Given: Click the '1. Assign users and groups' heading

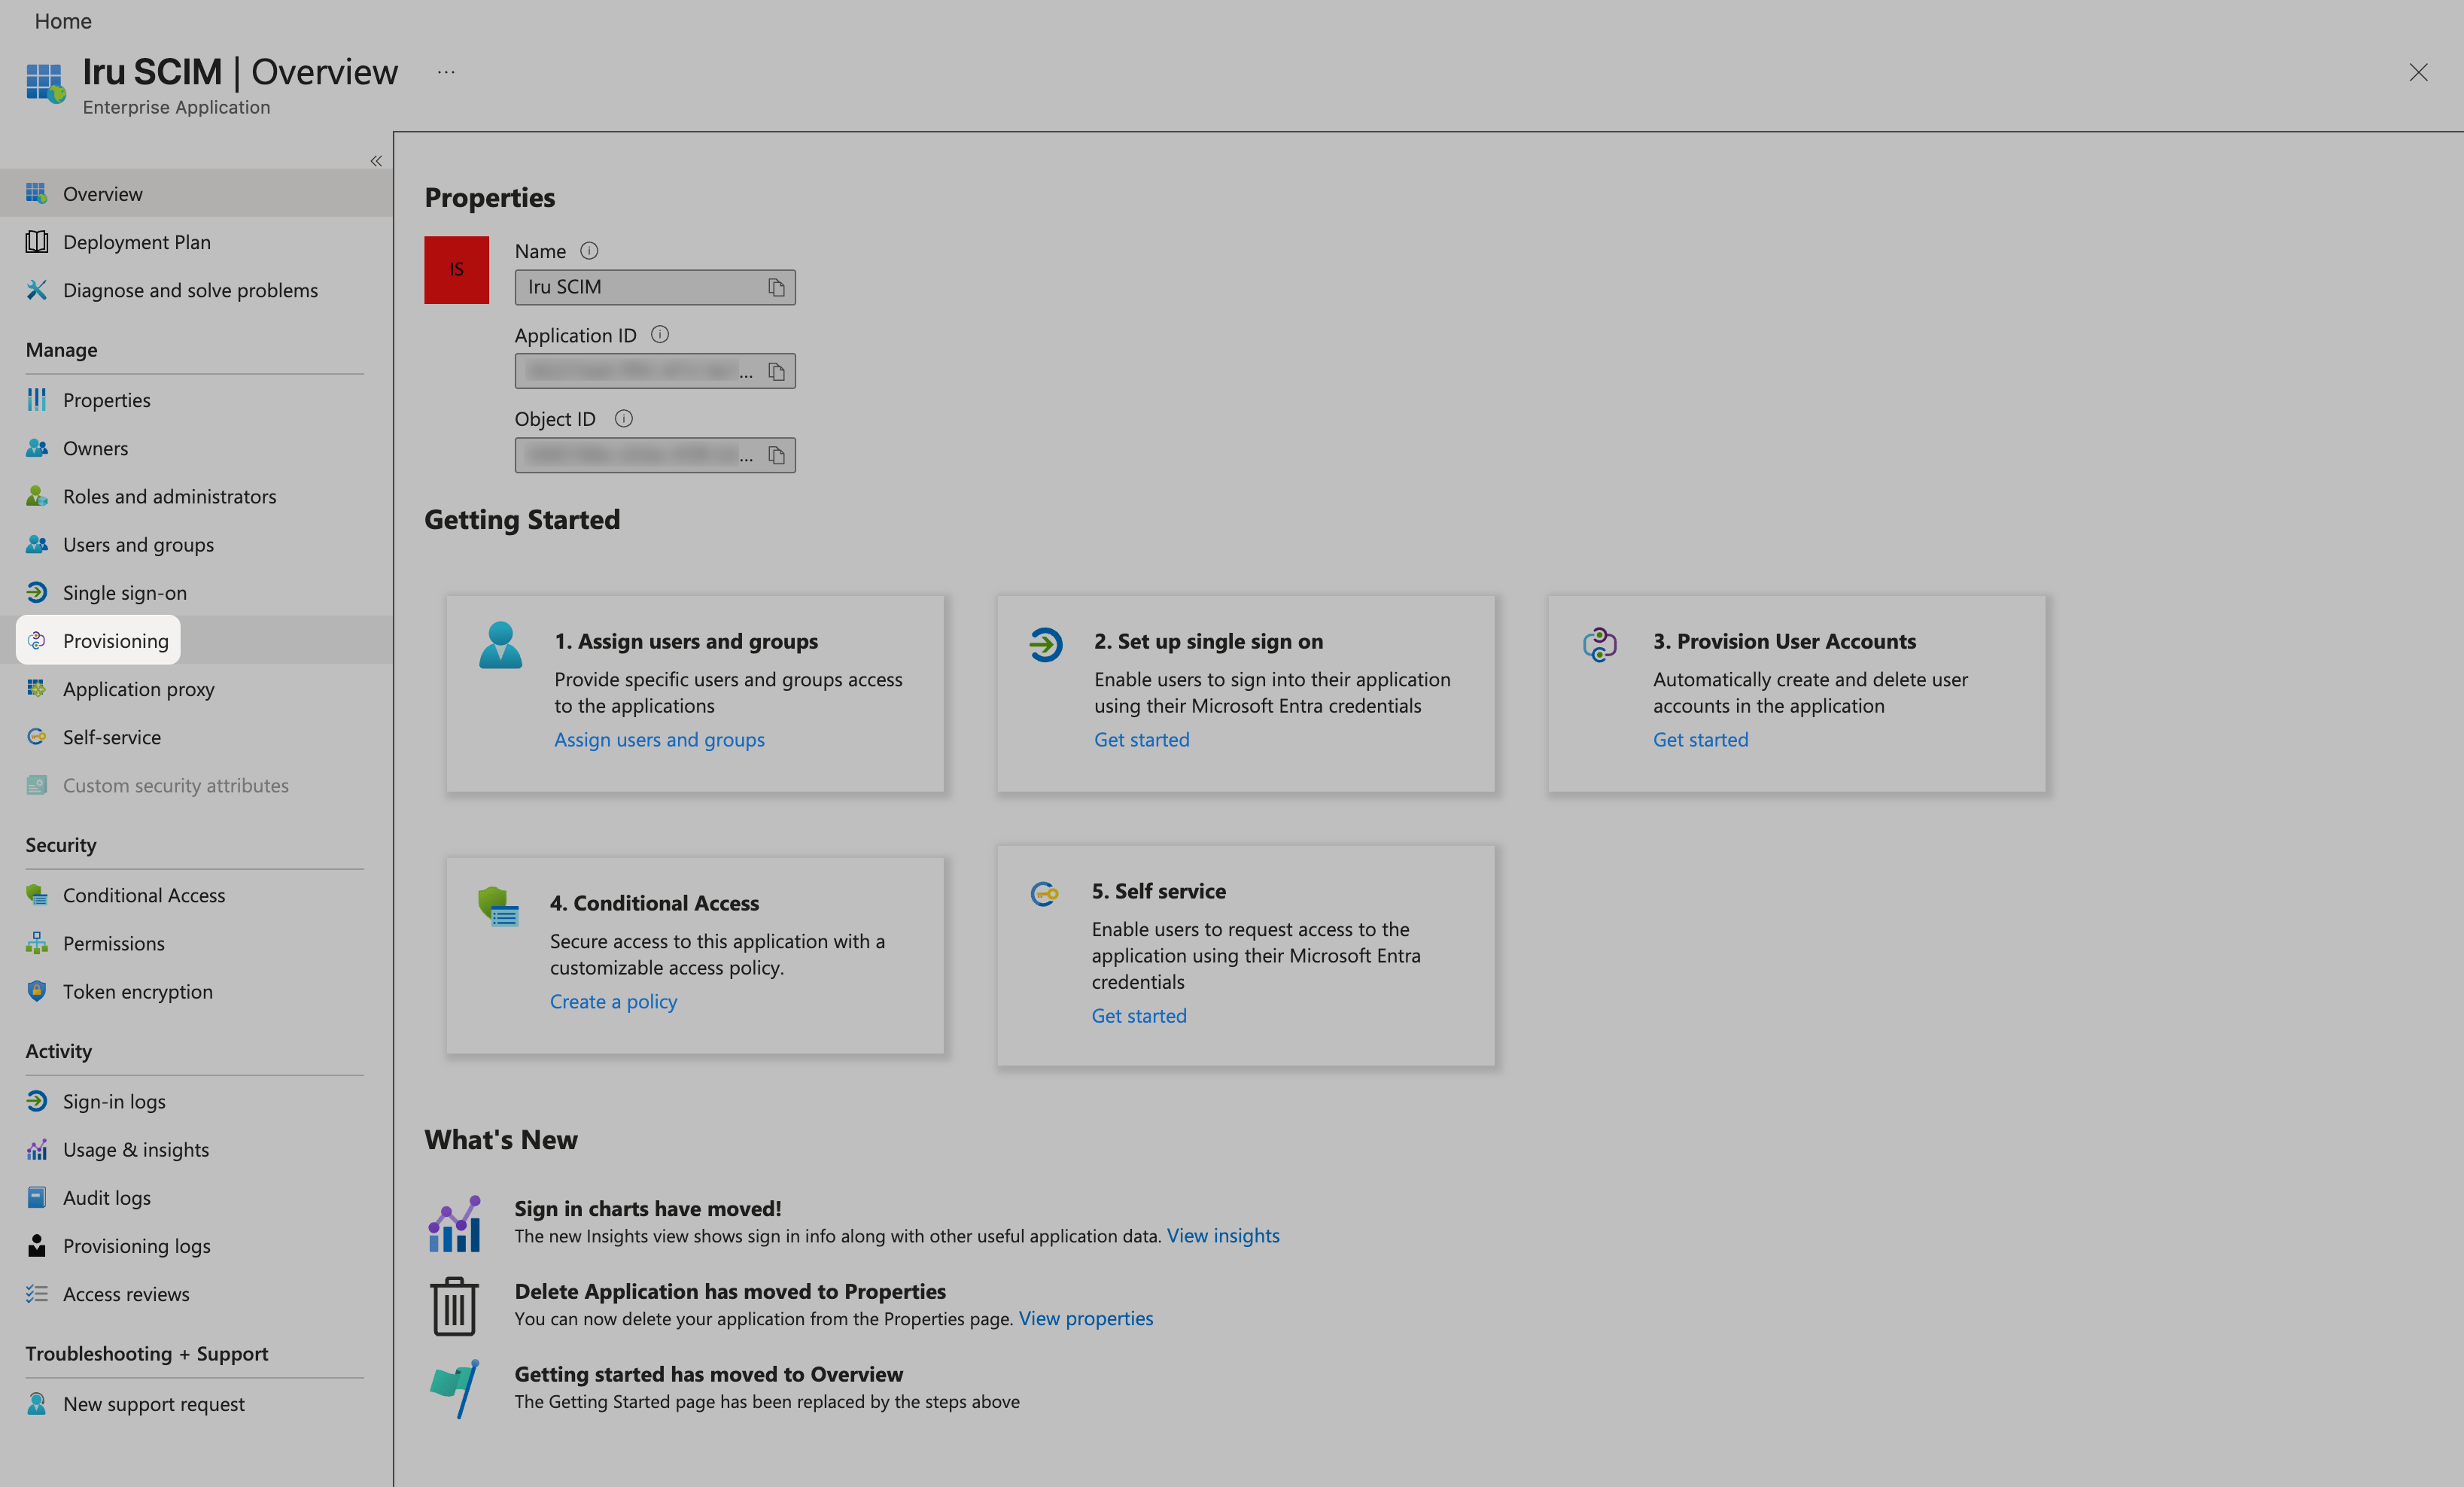Looking at the screenshot, I should [x=686, y=641].
